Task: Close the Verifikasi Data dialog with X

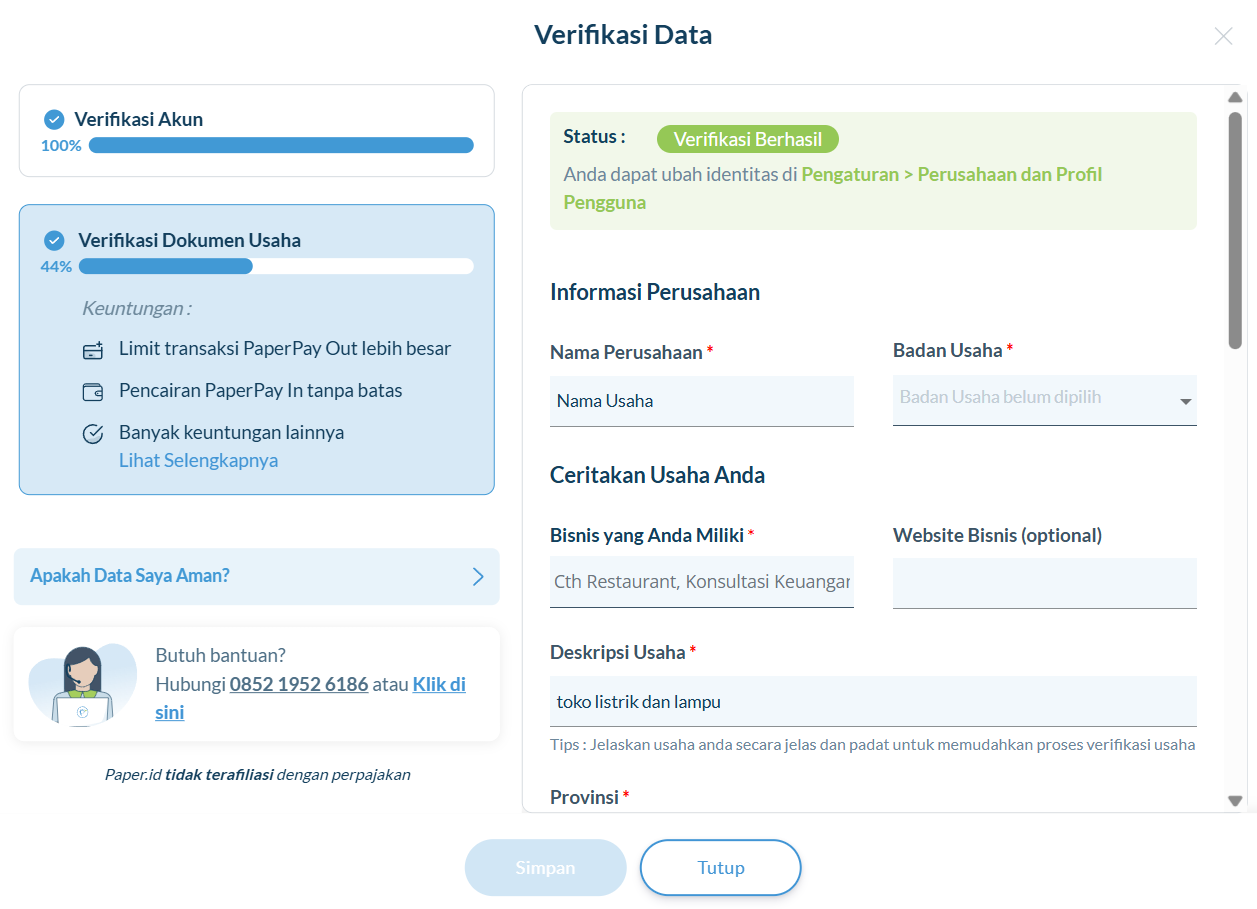Action: (x=1222, y=36)
